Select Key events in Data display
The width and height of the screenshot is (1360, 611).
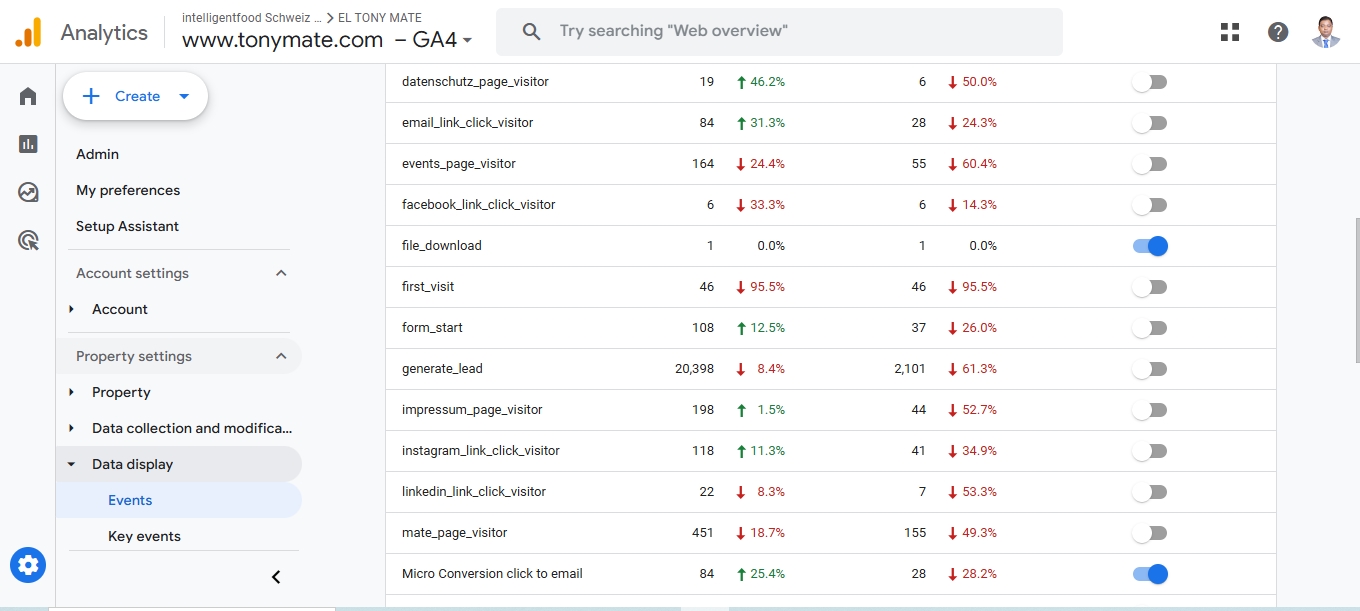point(144,536)
